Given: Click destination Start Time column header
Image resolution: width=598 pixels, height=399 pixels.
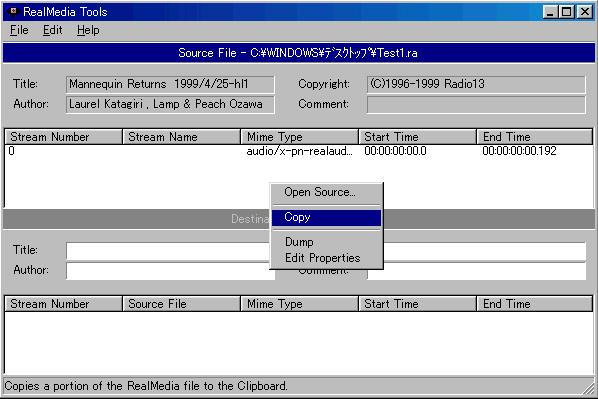Looking at the screenshot, I should 418,304.
